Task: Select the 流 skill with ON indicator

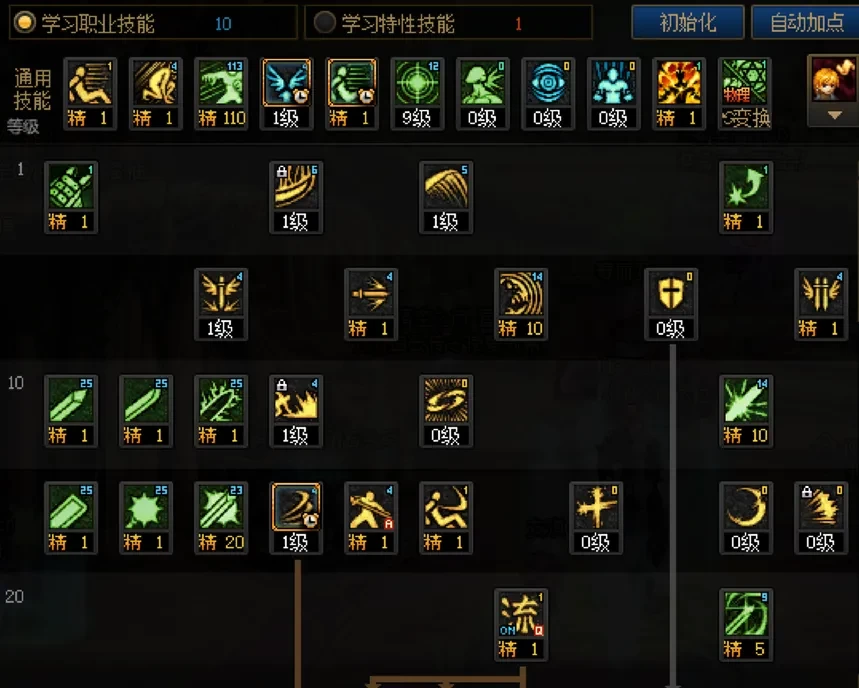Action: (x=520, y=625)
